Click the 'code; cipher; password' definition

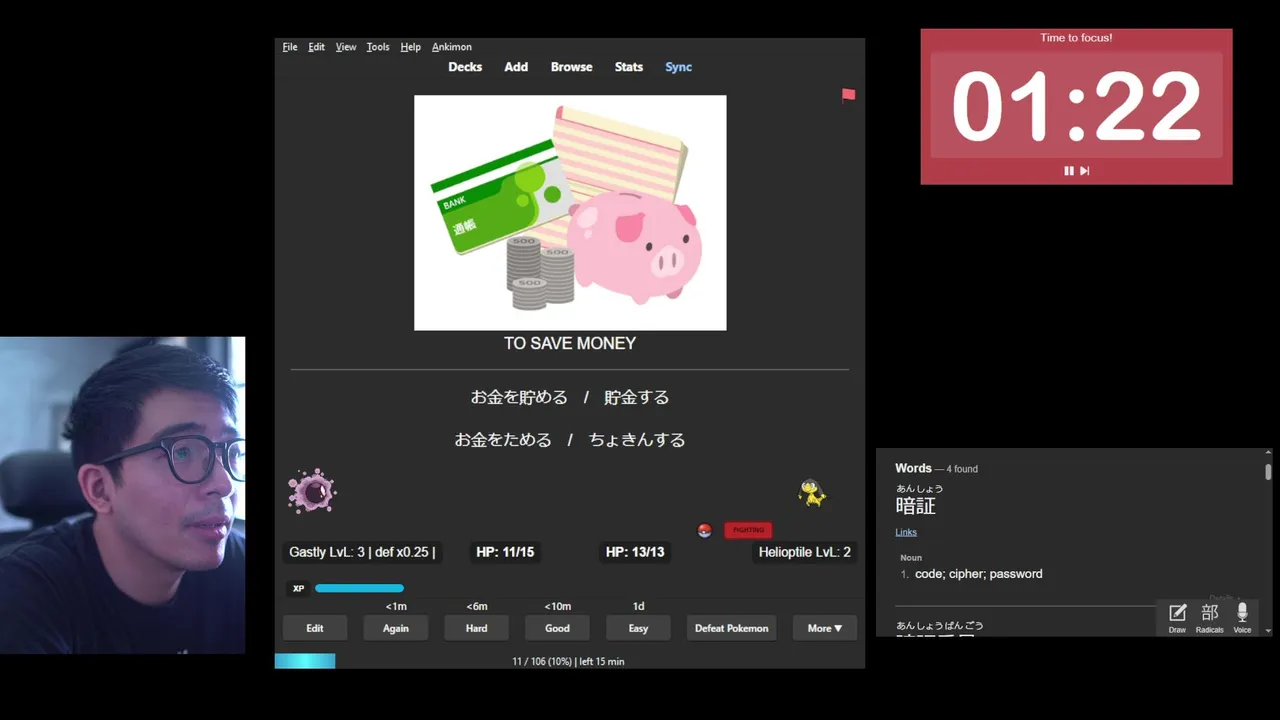pos(979,574)
